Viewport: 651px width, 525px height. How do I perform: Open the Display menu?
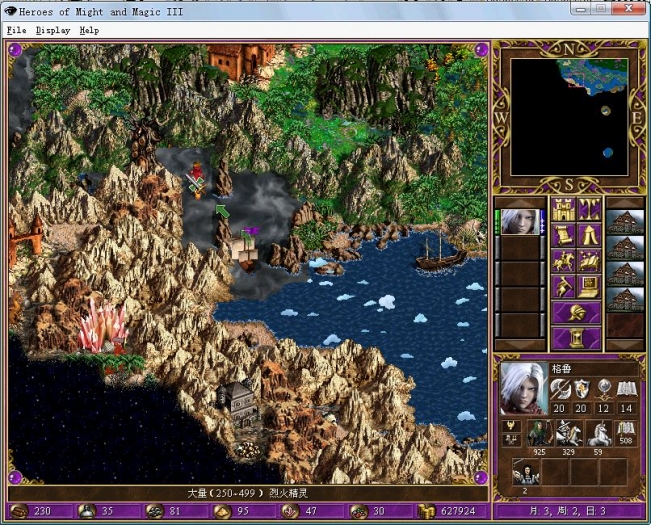click(53, 30)
